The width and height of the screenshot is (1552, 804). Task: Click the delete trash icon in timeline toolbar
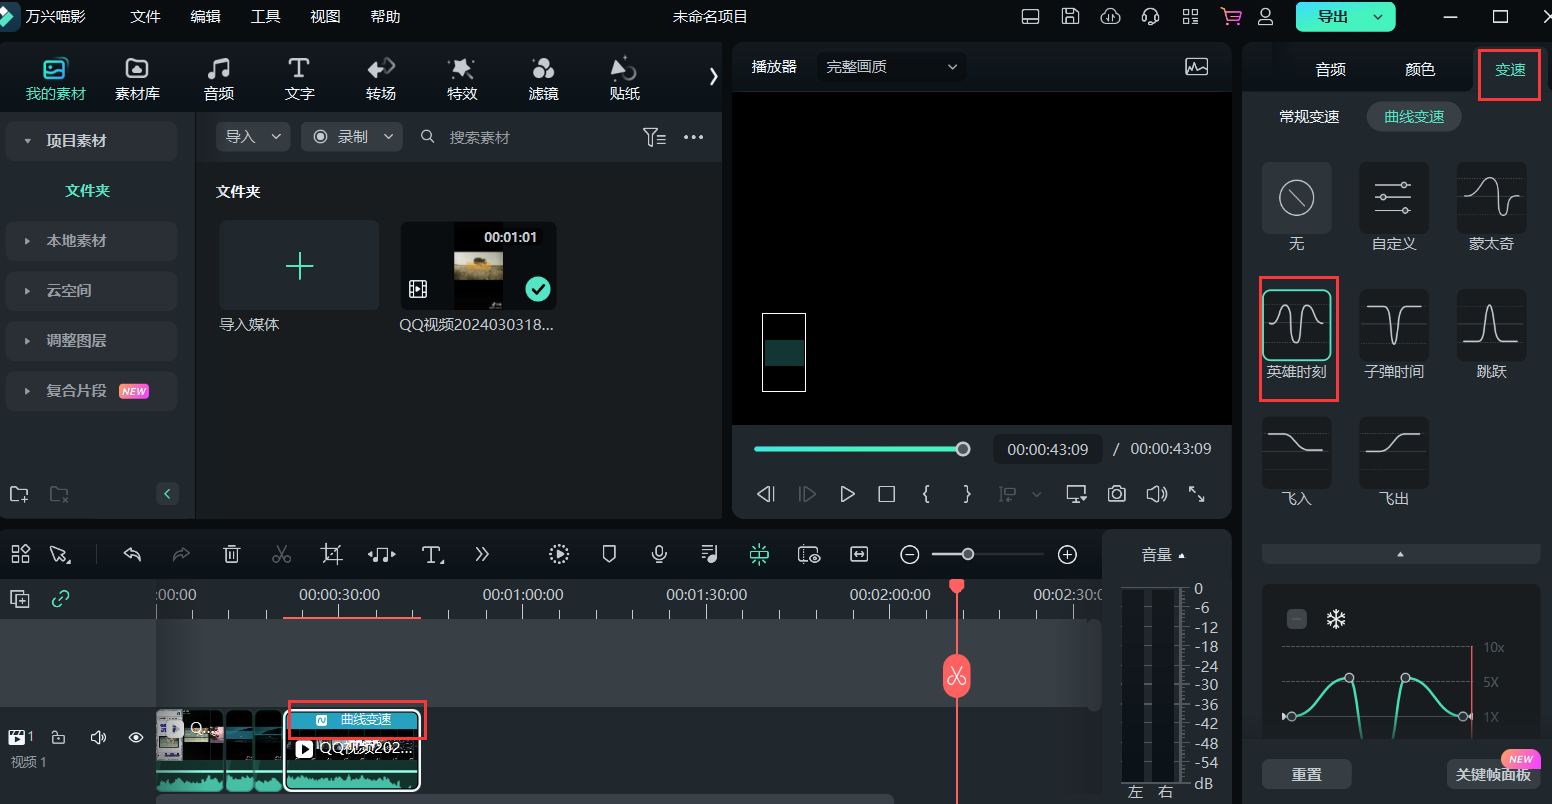point(231,554)
